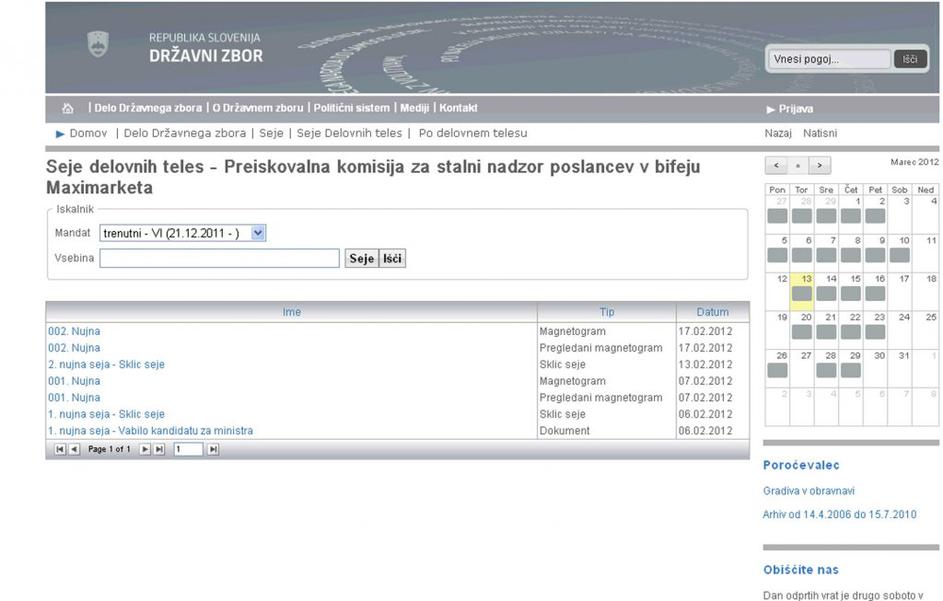The width and height of the screenshot is (943, 601).
Task: Open the '2. nujna seja - Sklic seje' link
Action: [106, 364]
